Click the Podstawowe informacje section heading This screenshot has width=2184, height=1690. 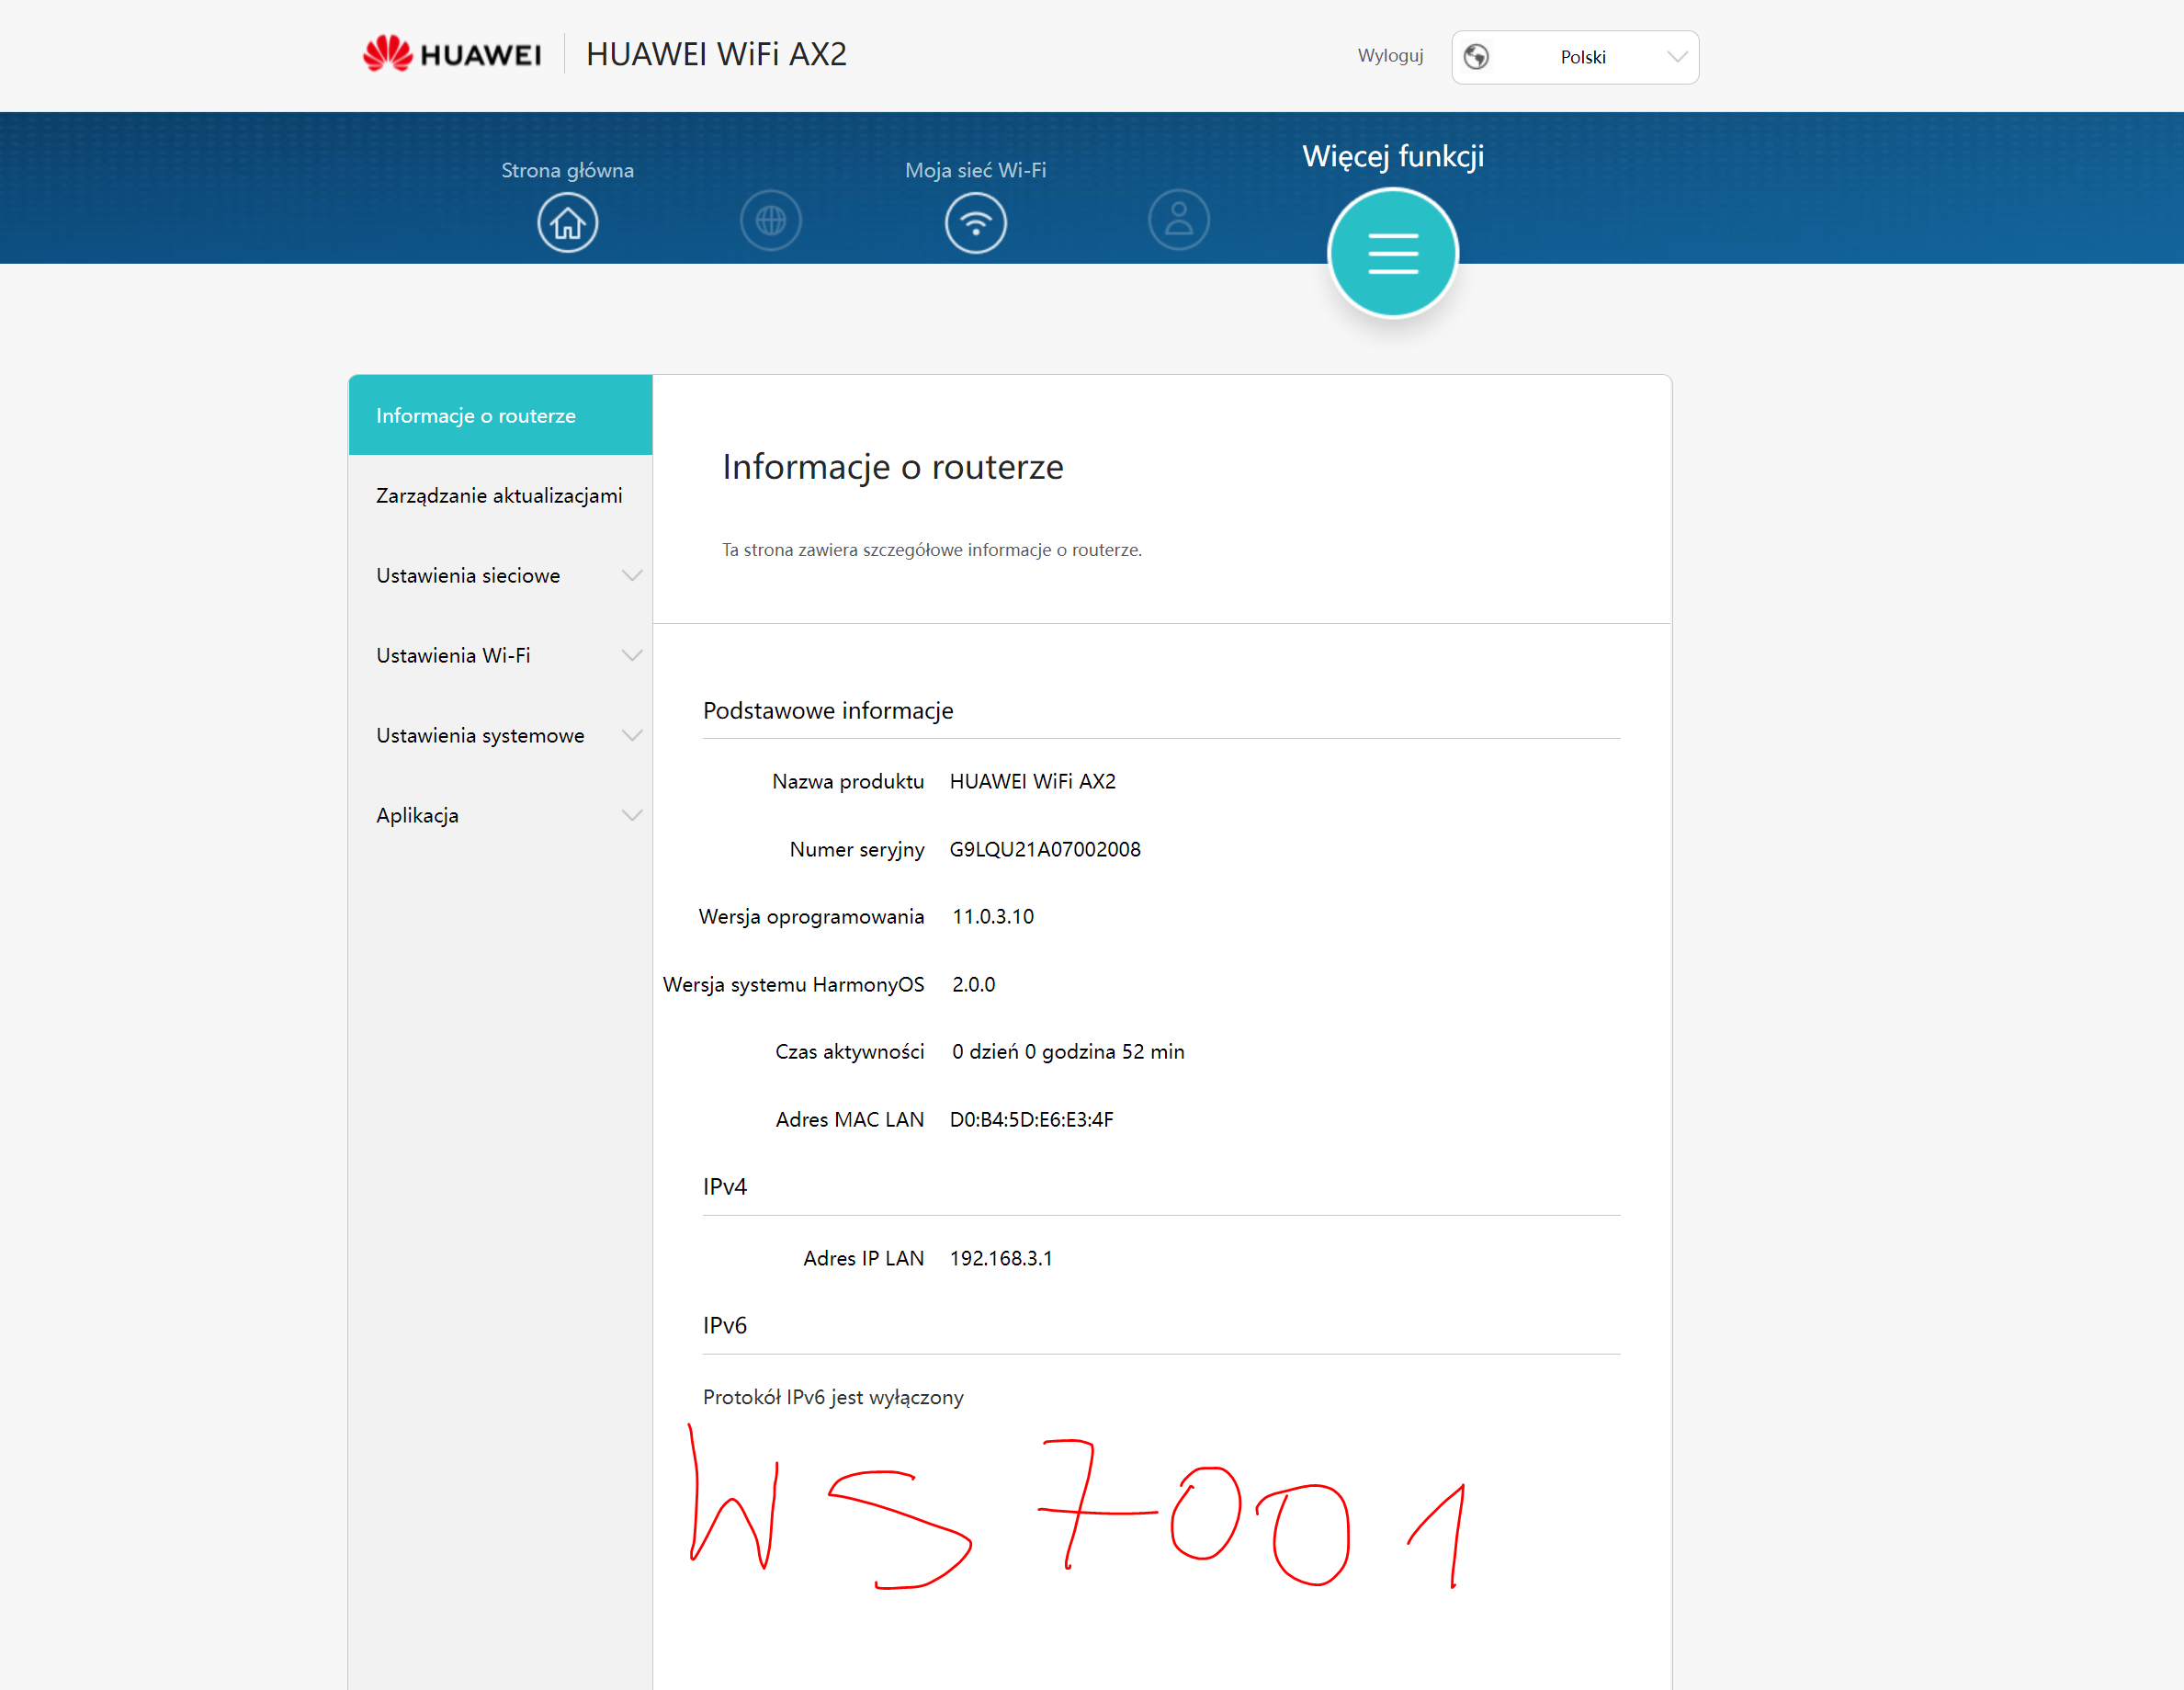828,711
